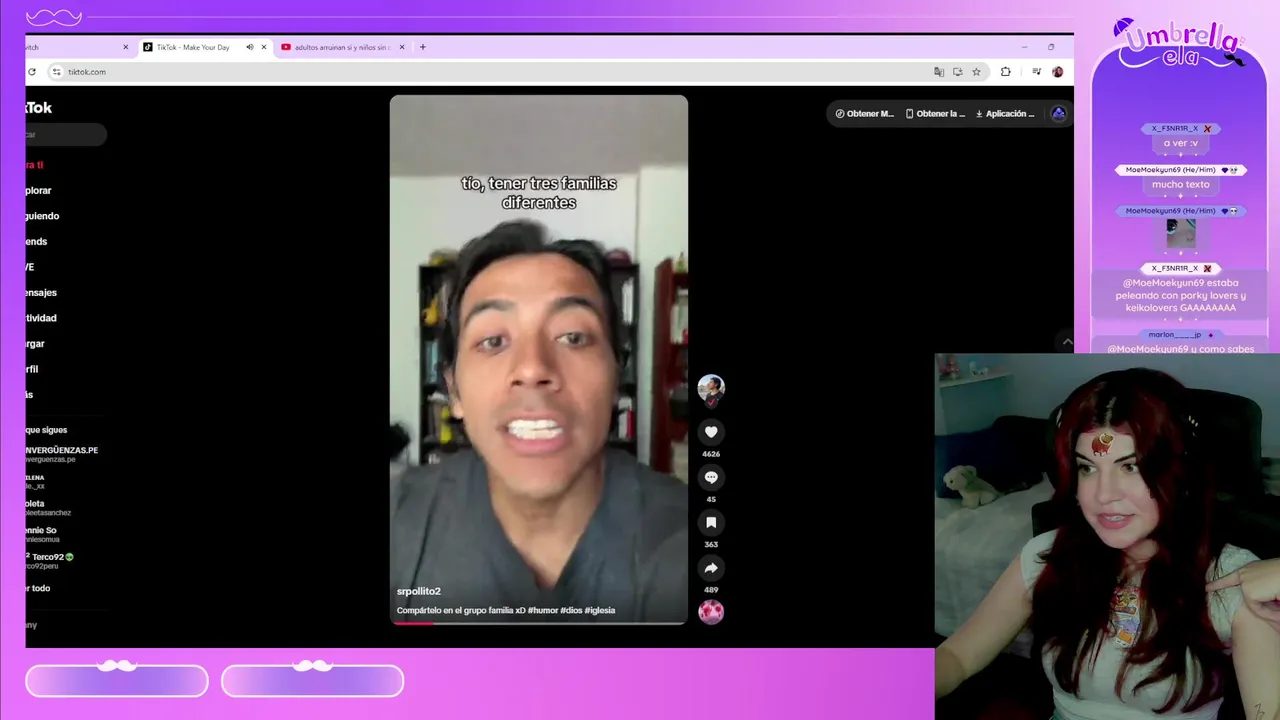This screenshot has height=720, width=1280.
Task: Save the video with the bookmark icon
Action: [x=711, y=522]
